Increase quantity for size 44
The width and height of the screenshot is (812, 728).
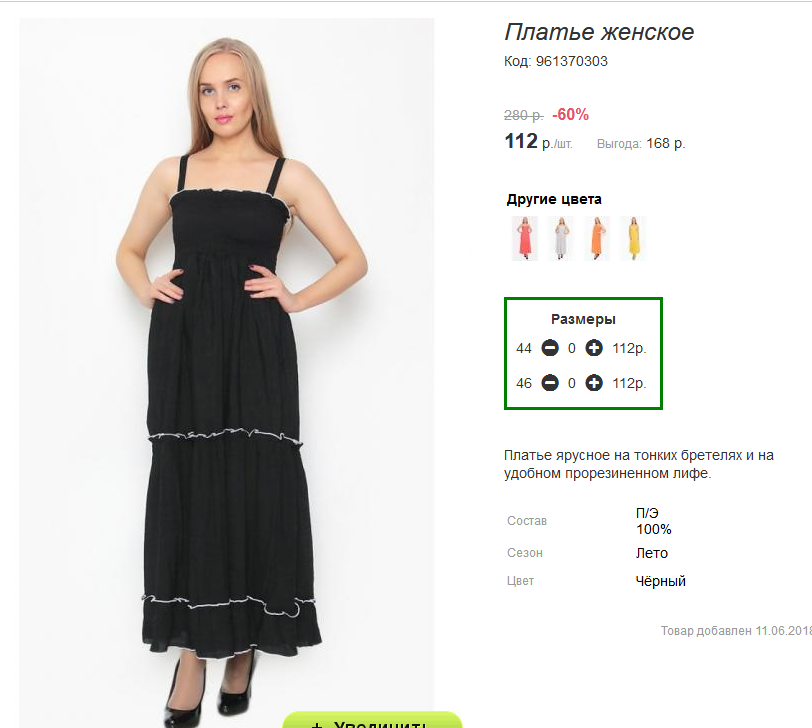click(594, 348)
